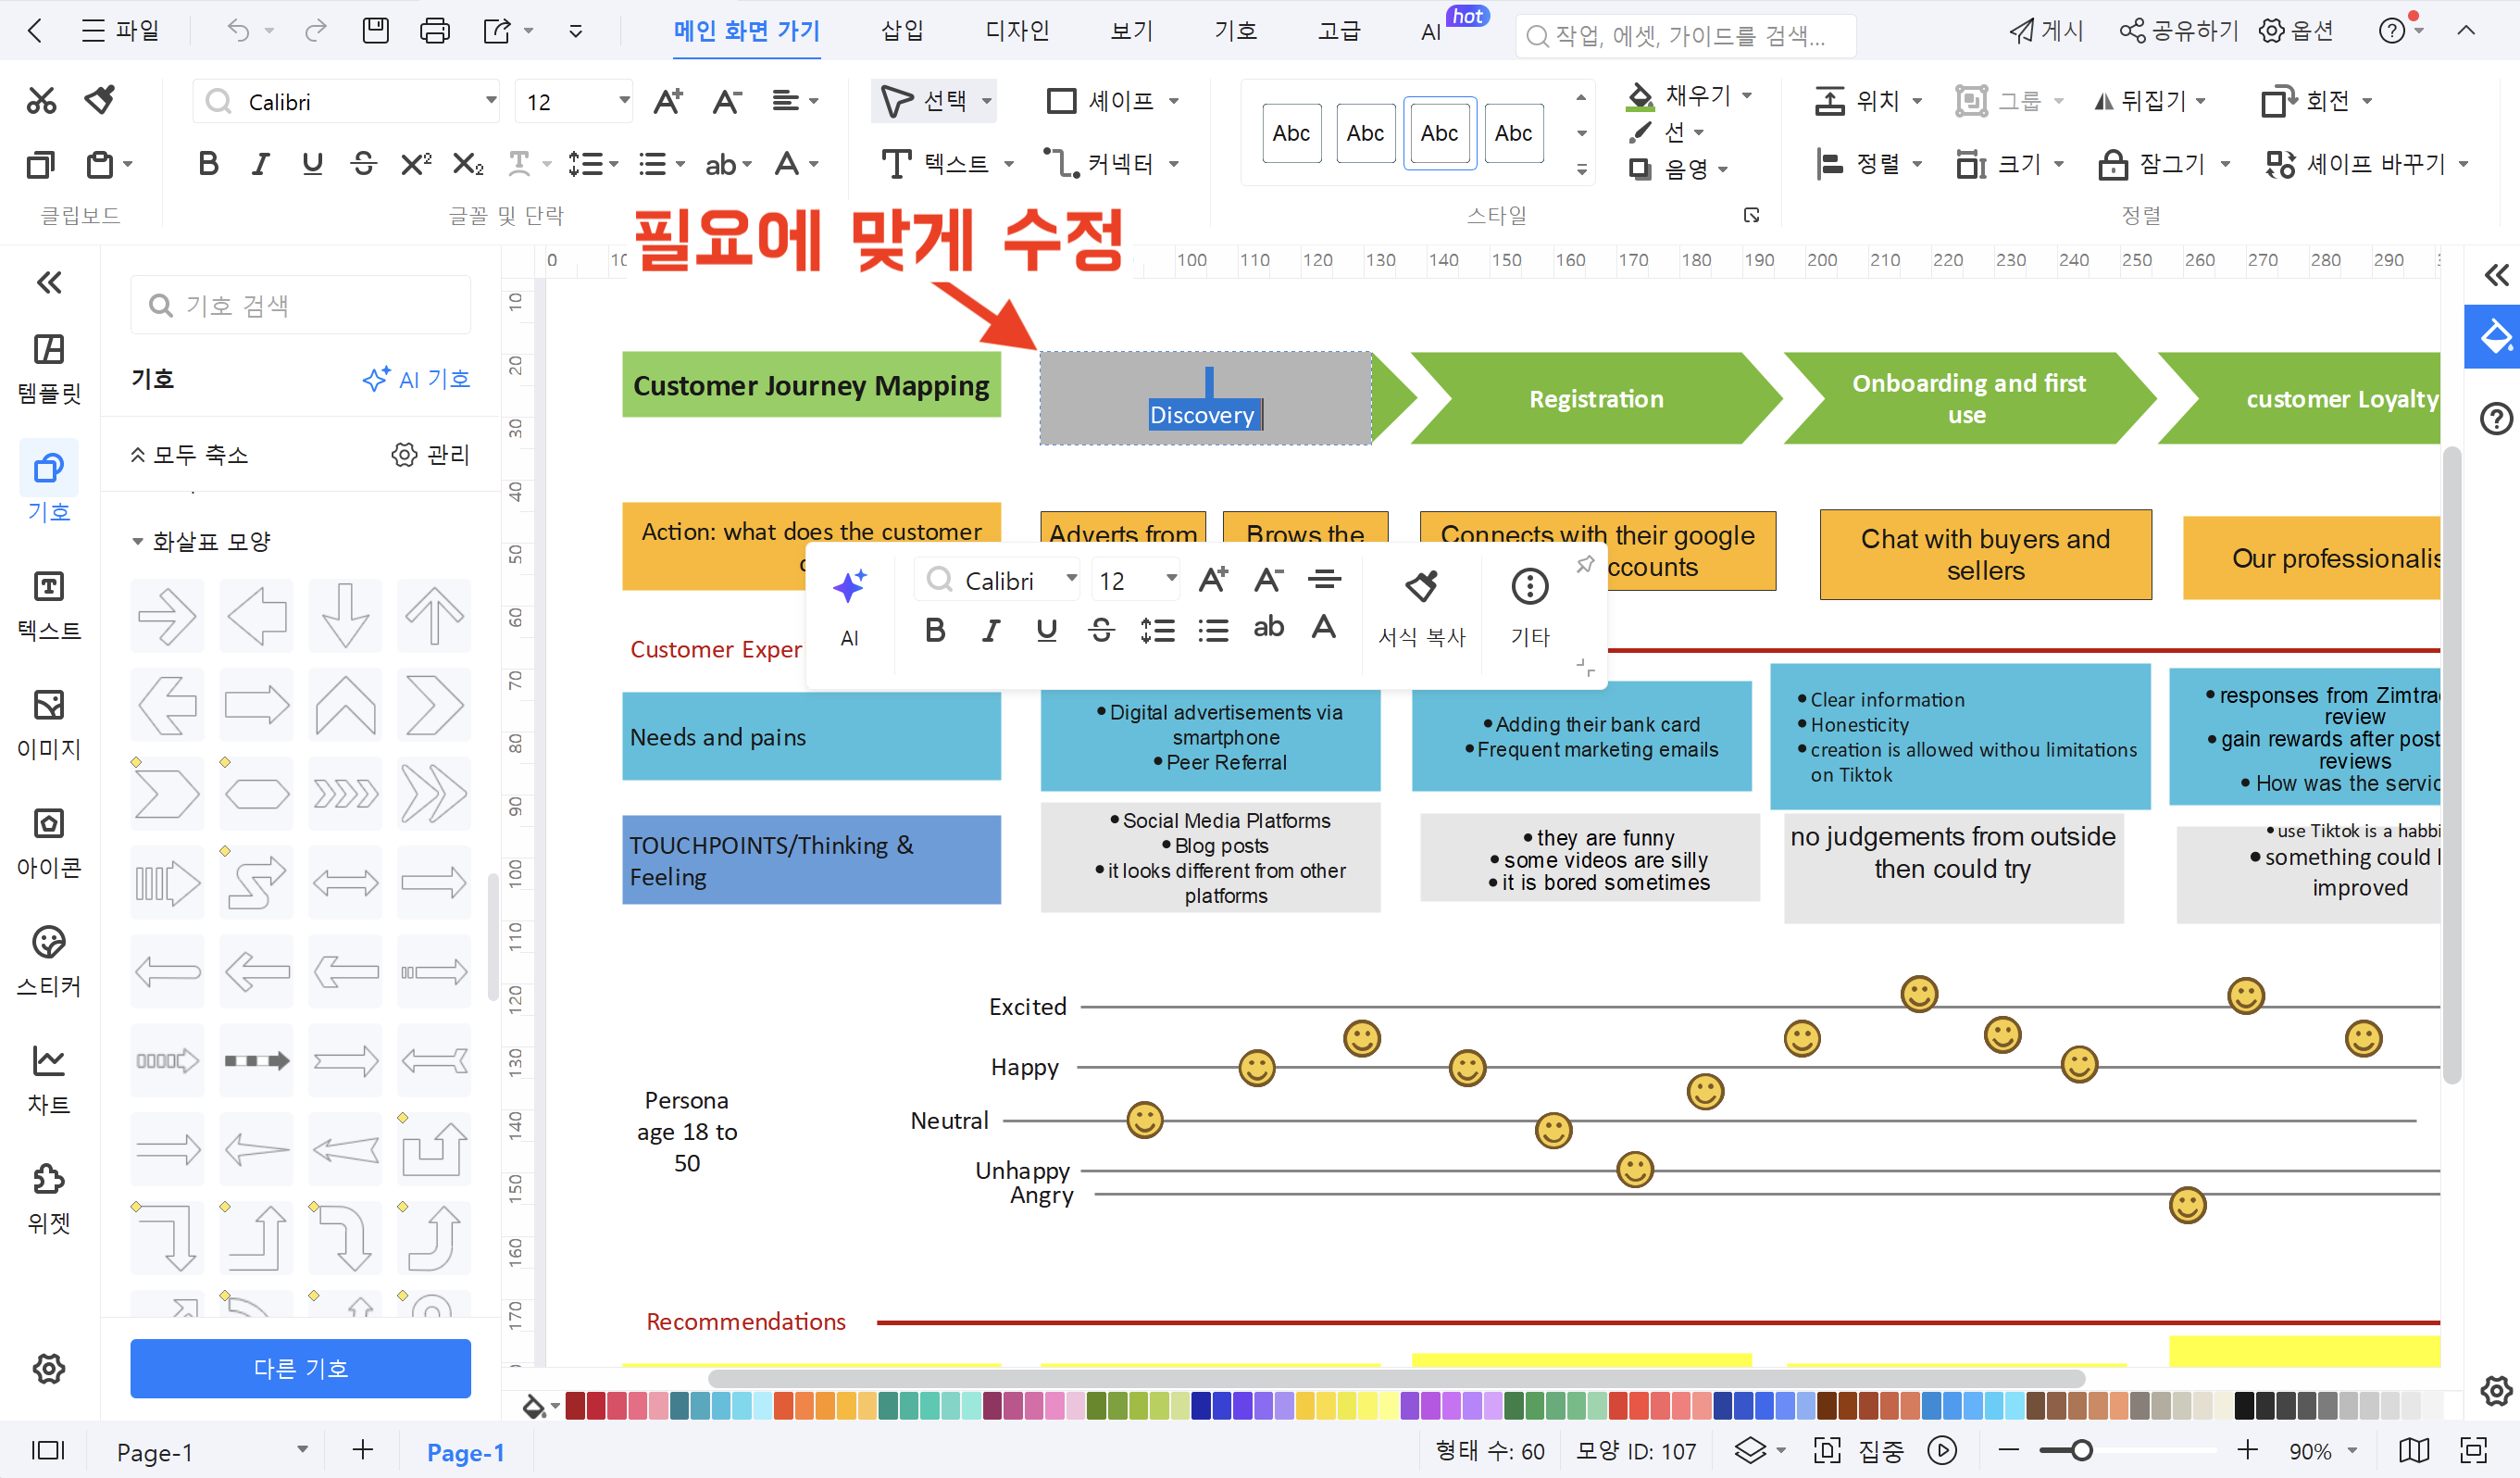2520x1478 pixels.
Task: Open the 커넥터 tool
Action: coord(1110,163)
